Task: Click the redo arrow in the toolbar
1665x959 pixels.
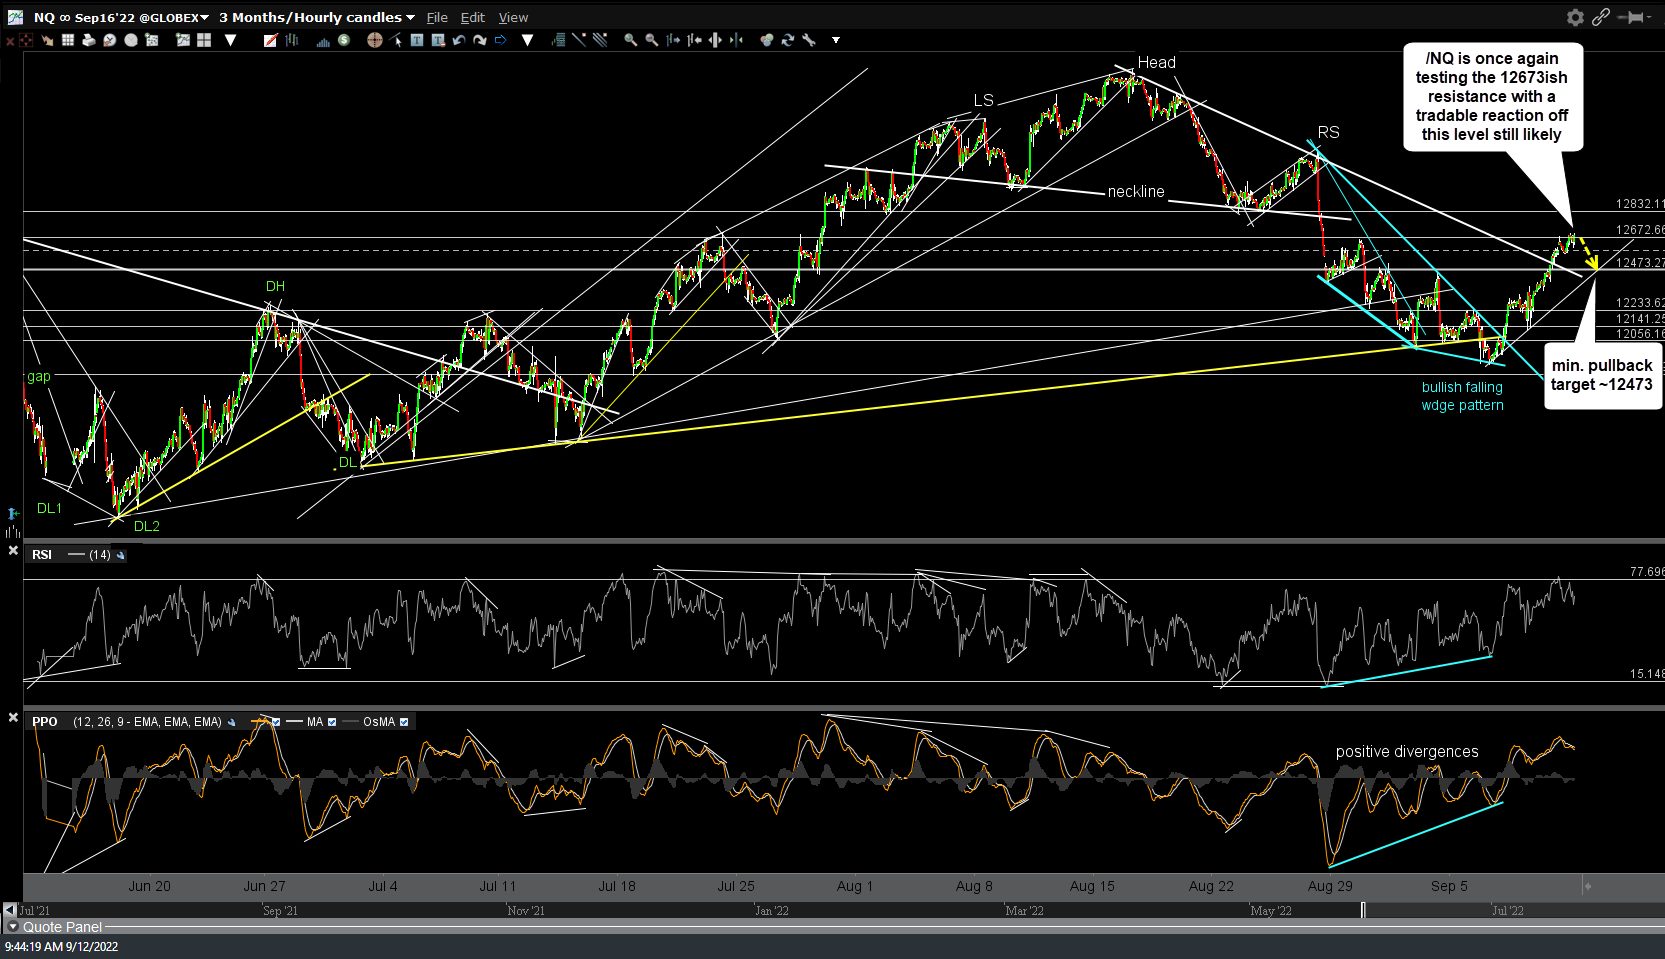Action: point(480,40)
